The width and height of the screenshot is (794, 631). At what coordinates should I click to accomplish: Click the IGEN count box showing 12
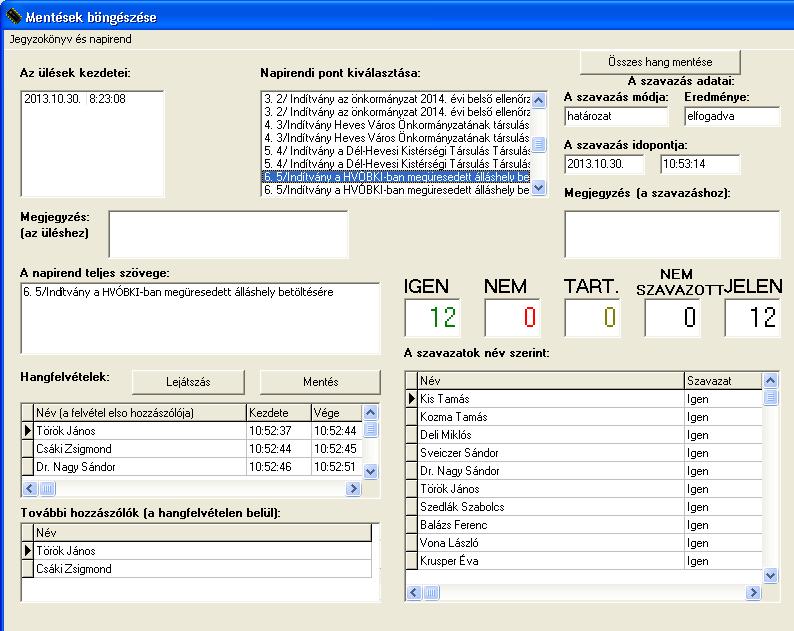(x=432, y=318)
